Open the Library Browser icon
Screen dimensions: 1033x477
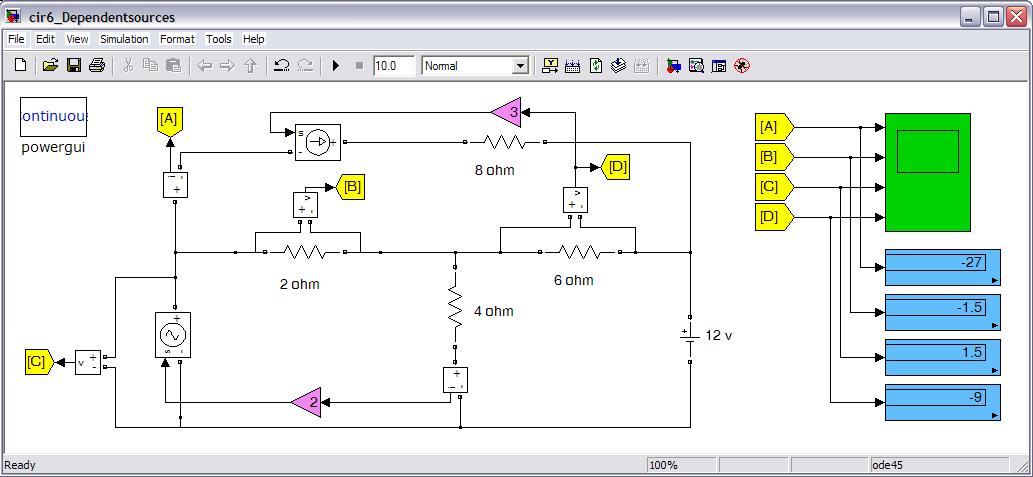tap(674, 66)
